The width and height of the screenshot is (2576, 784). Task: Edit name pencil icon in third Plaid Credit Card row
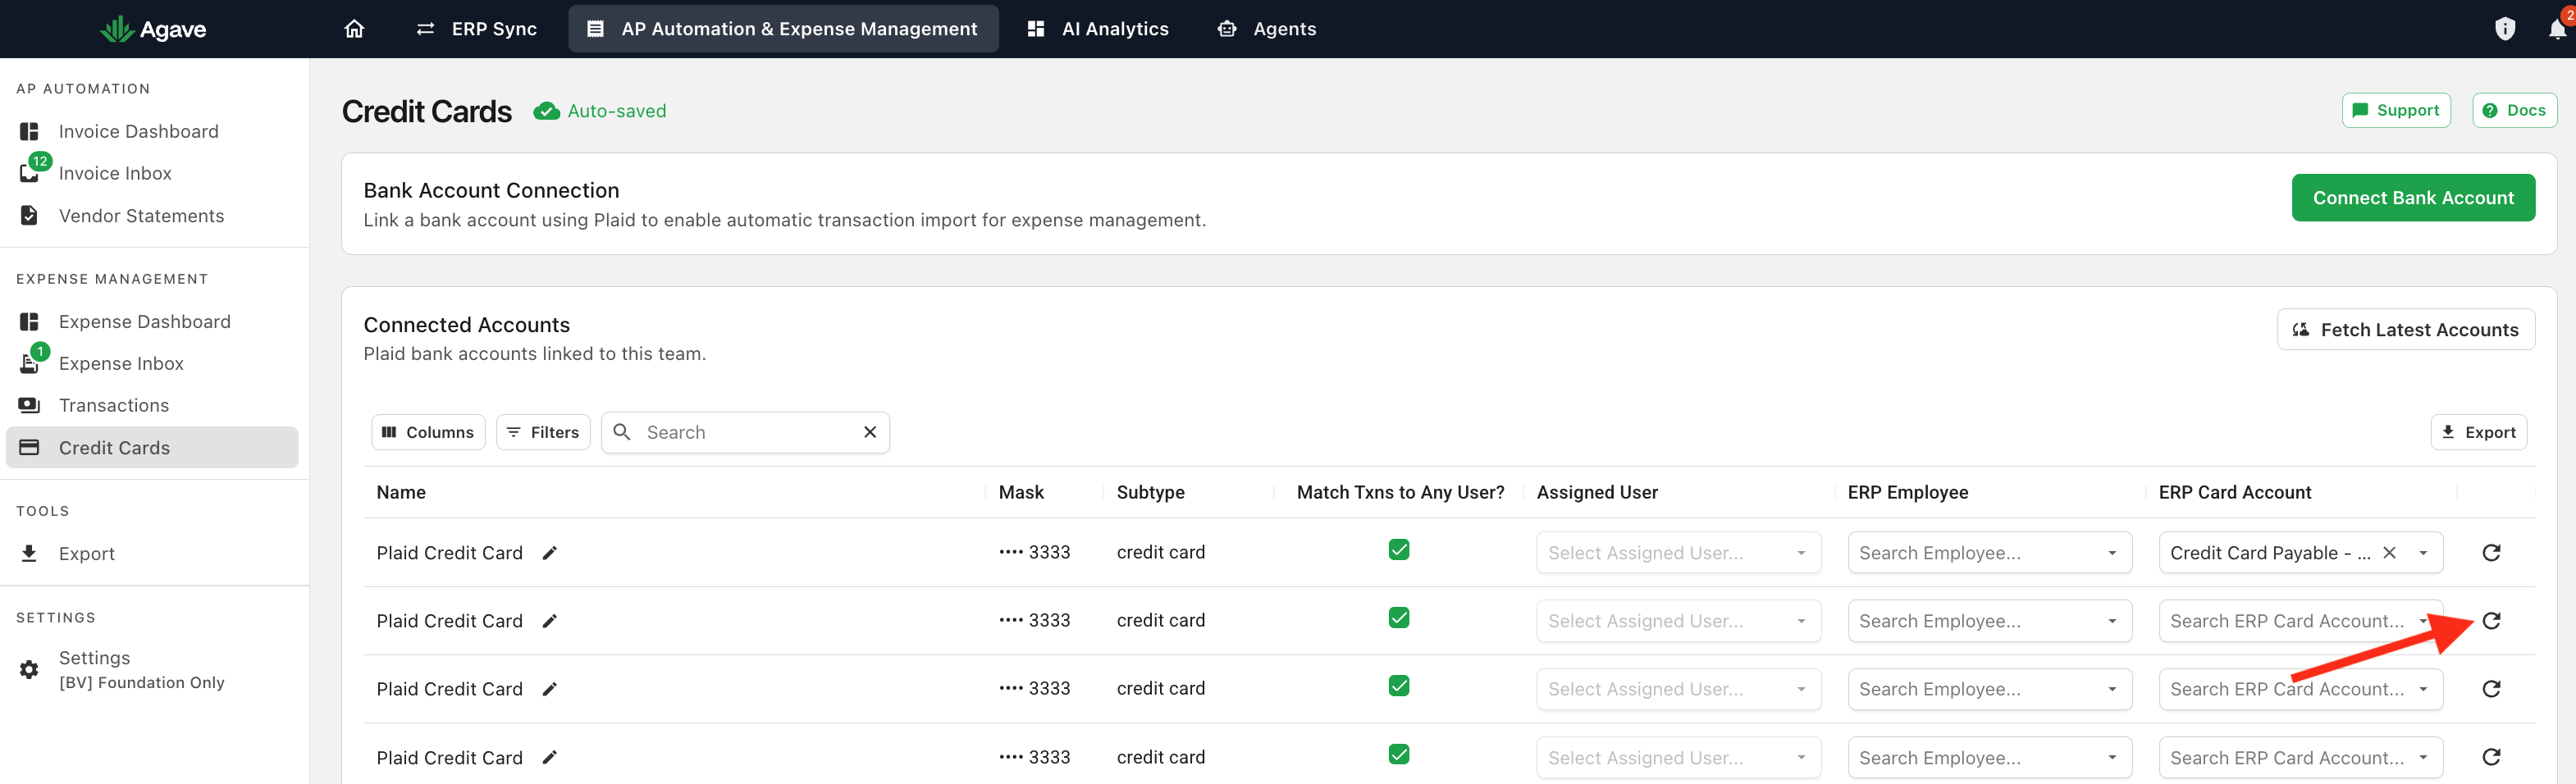click(549, 689)
